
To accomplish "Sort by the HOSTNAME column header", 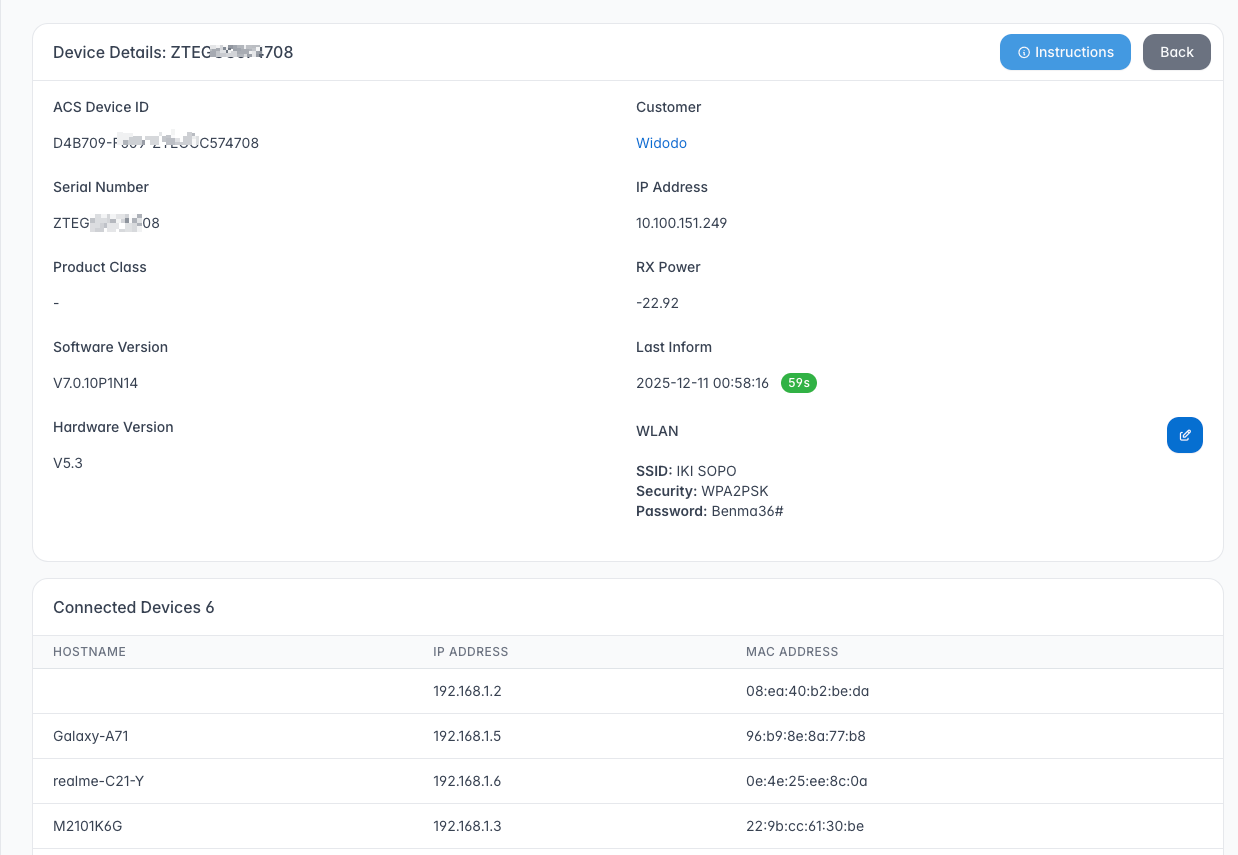I will click(89, 652).
